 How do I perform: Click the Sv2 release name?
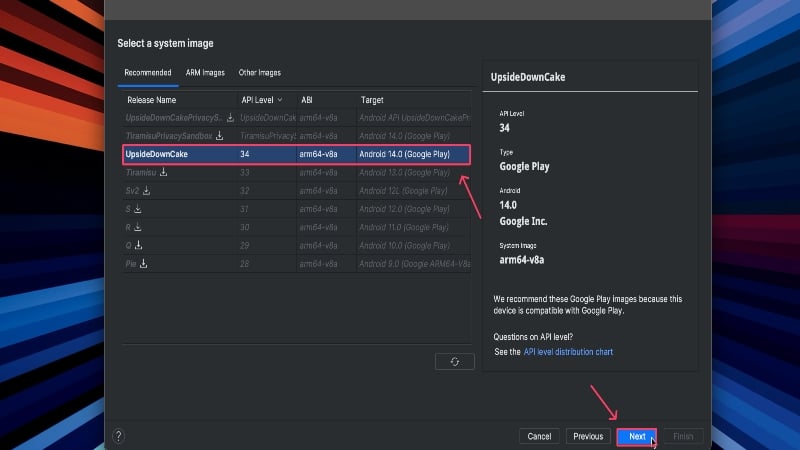[x=132, y=191]
